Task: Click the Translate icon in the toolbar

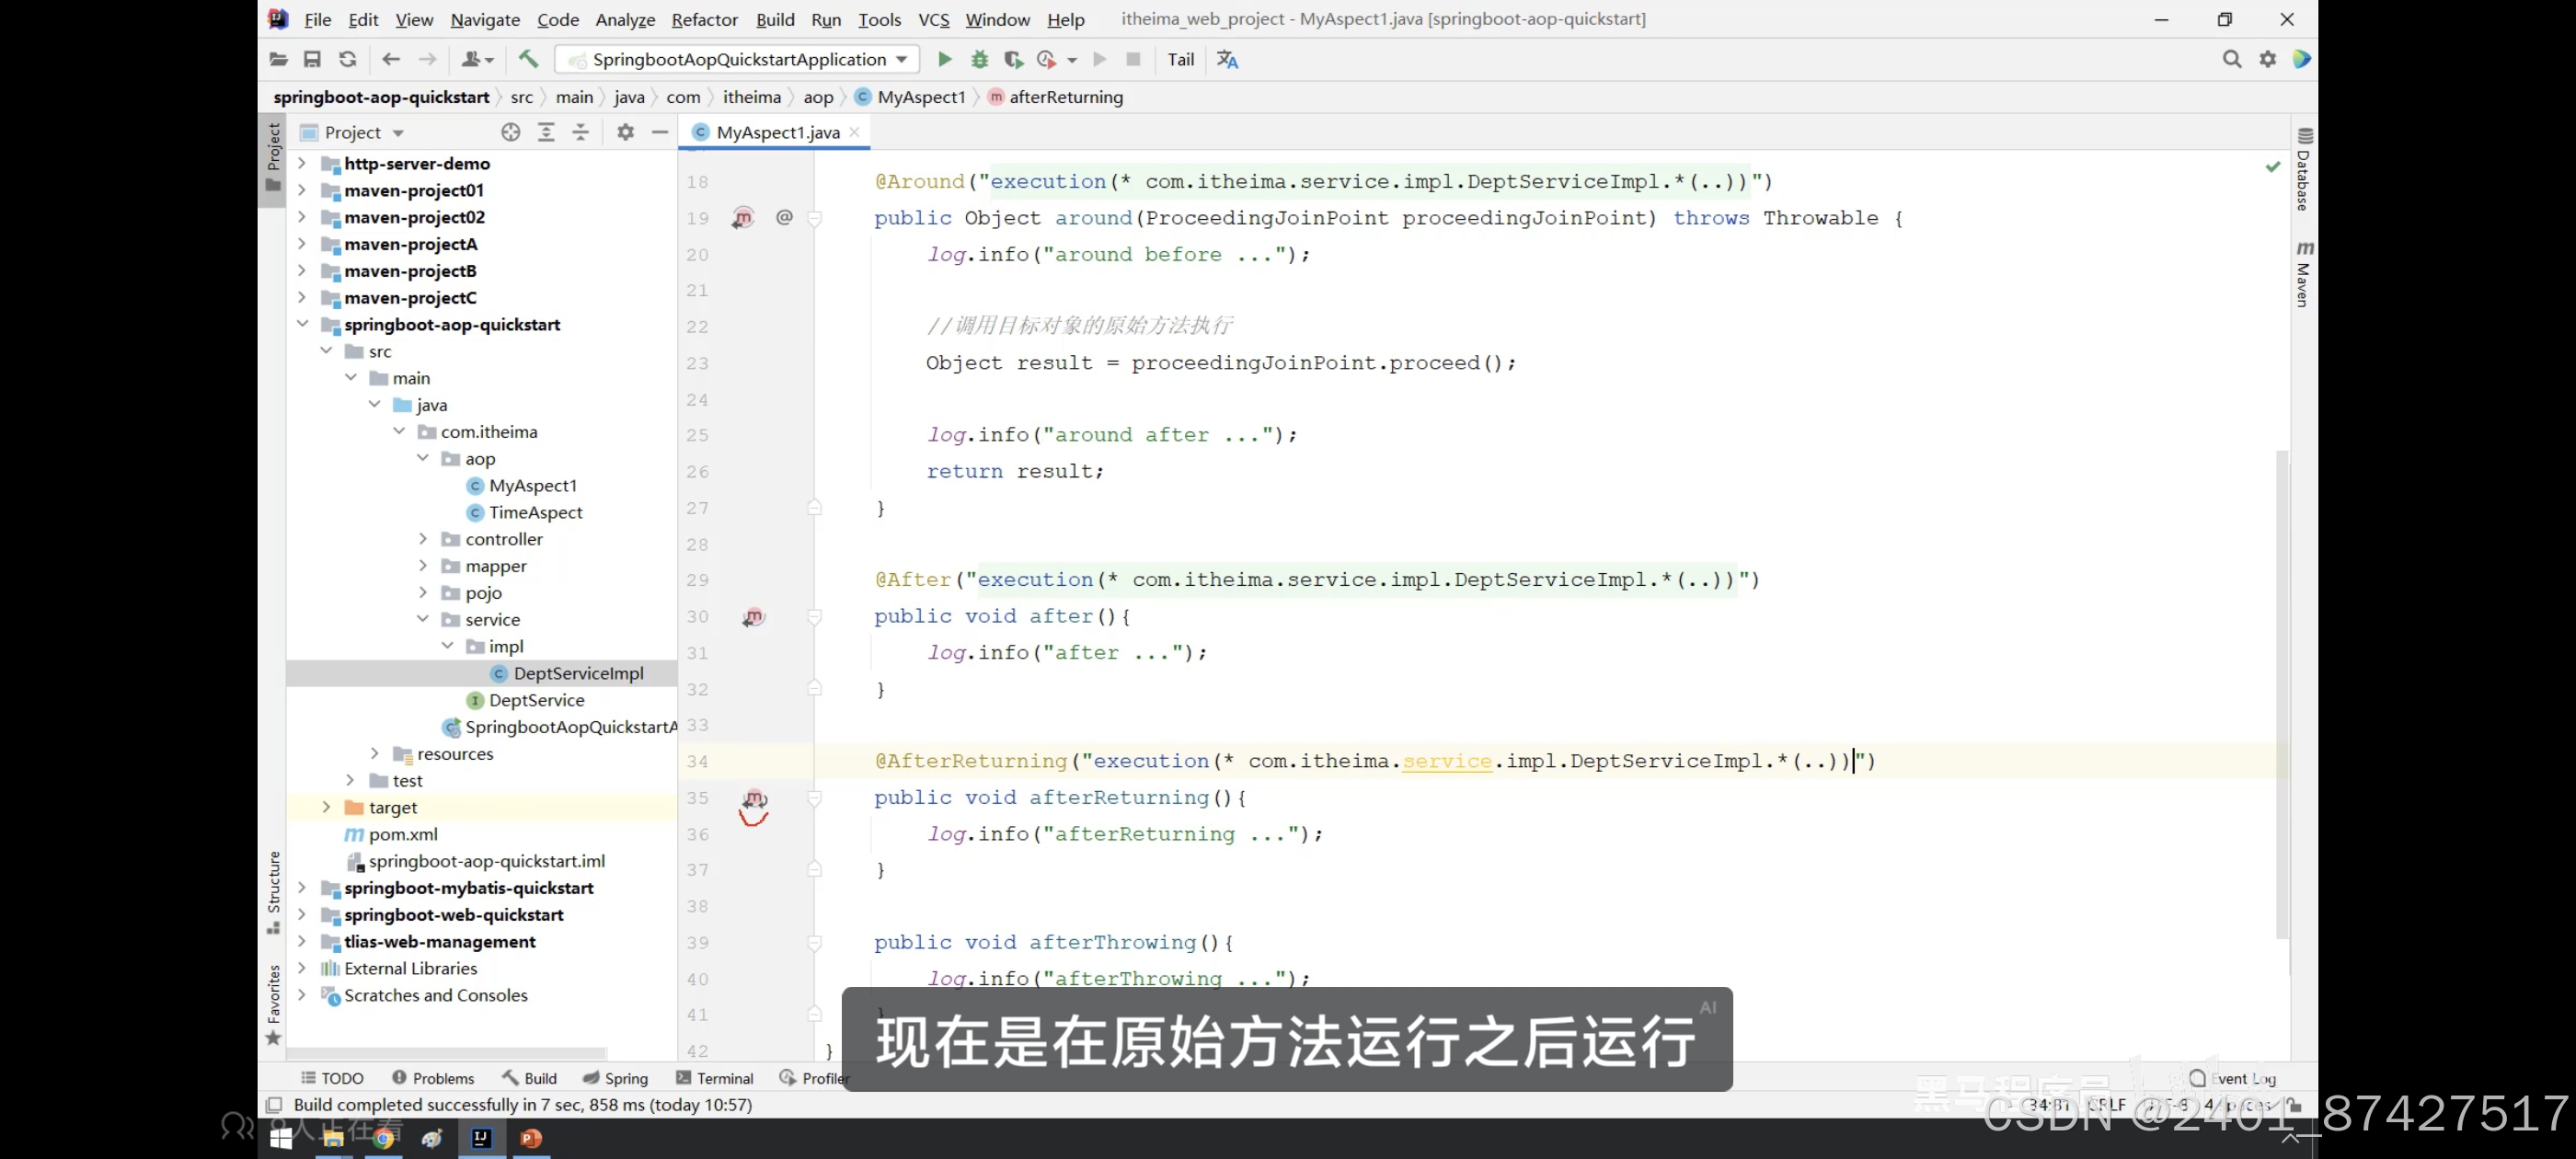Action: click(x=1227, y=60)
